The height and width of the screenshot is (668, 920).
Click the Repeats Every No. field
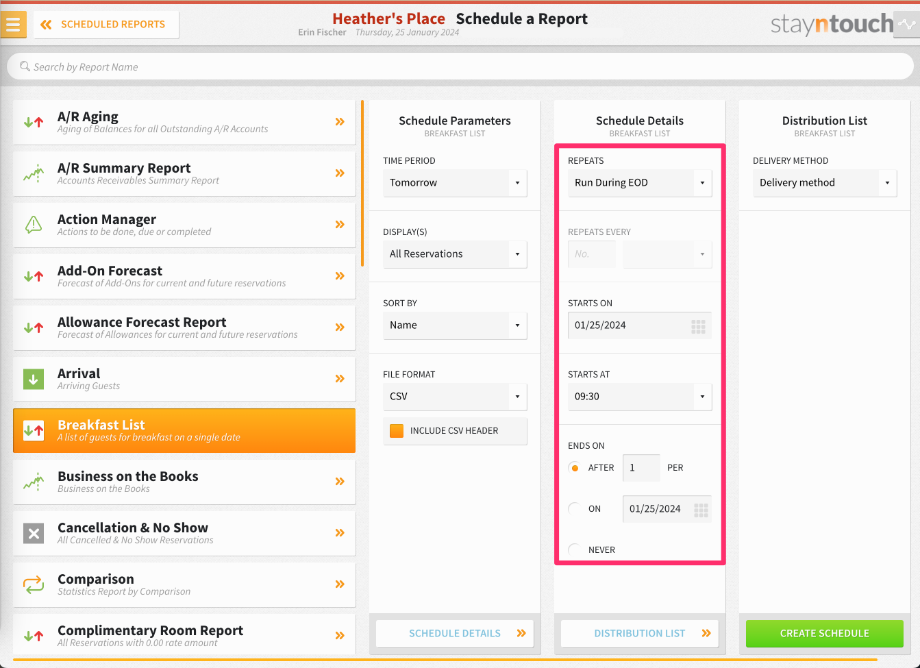(x=591, y=255)
